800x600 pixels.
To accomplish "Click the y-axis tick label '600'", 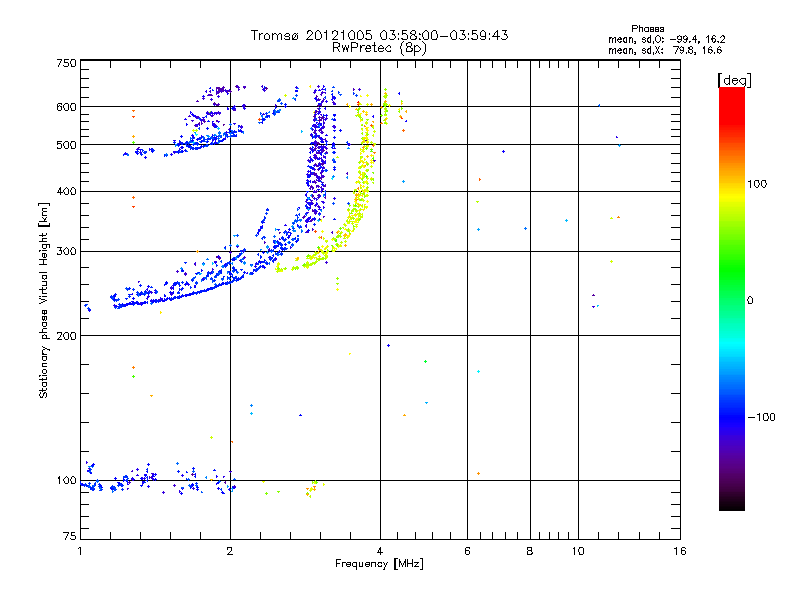I will coord(67,107).
